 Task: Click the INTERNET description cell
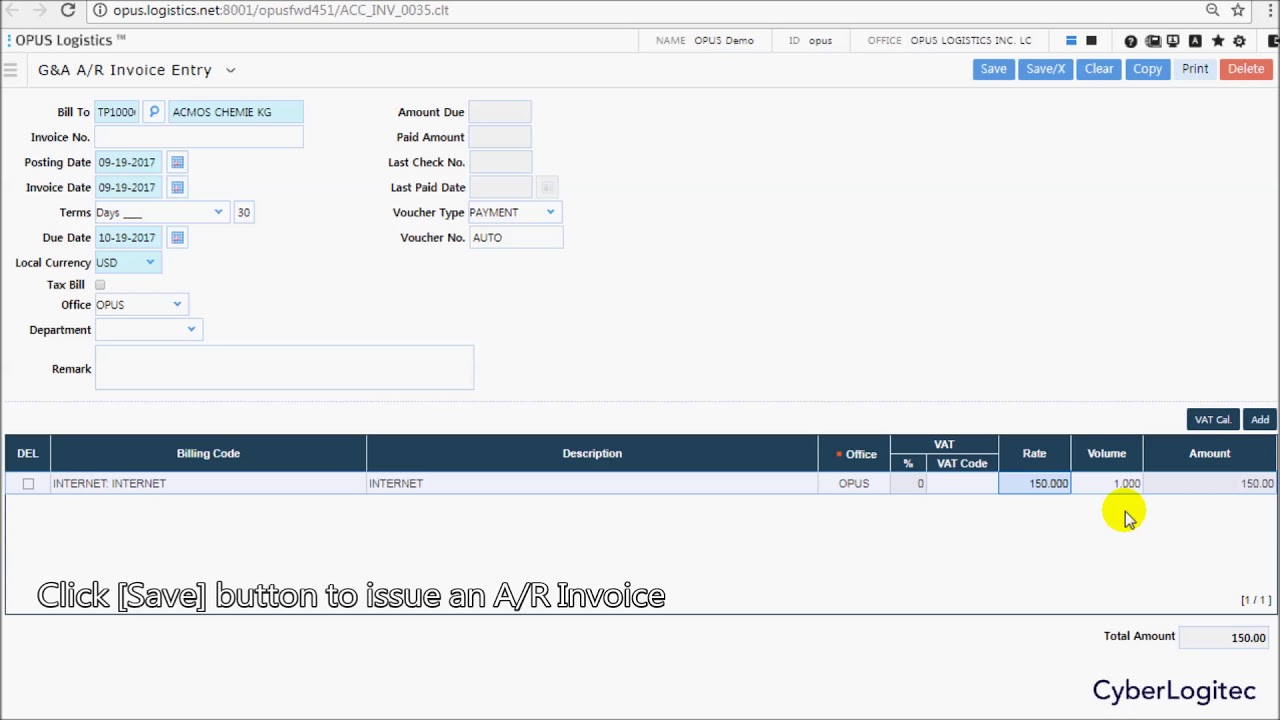pyautogui.click(x=592, y=484)
